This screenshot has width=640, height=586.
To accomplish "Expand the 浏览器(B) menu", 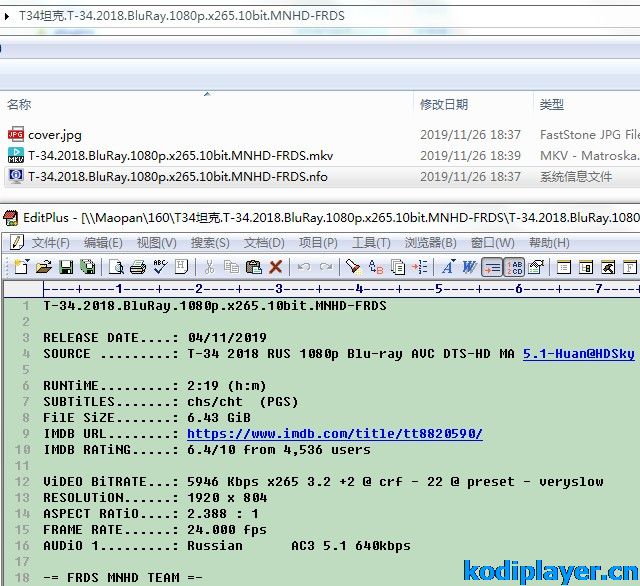I will tap(430, 243).
